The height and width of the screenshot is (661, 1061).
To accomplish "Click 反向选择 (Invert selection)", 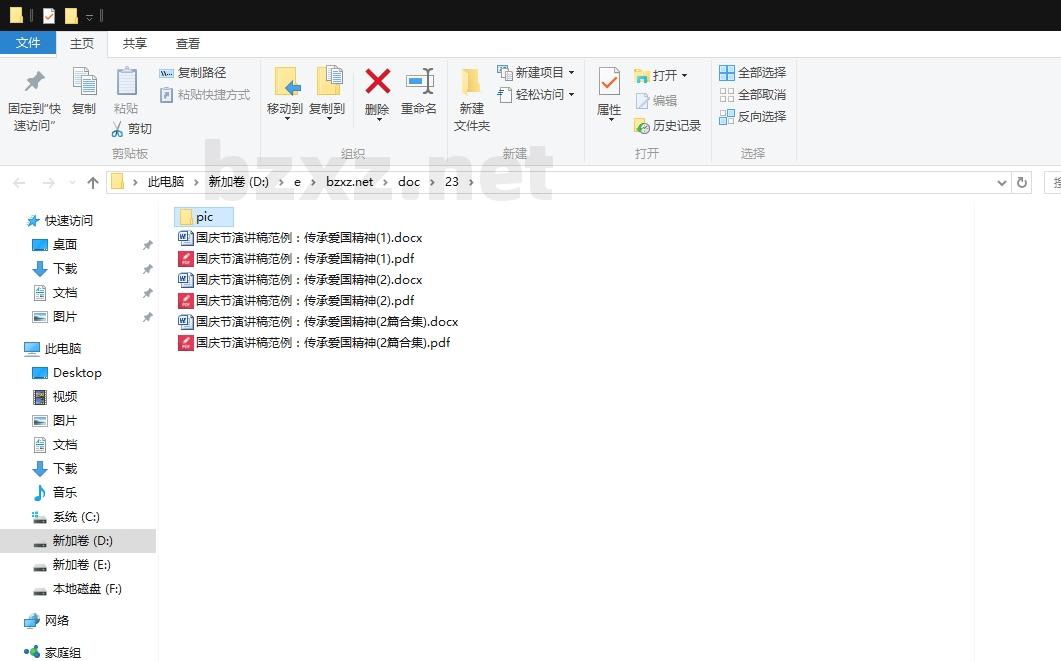I will click(752, 117).
